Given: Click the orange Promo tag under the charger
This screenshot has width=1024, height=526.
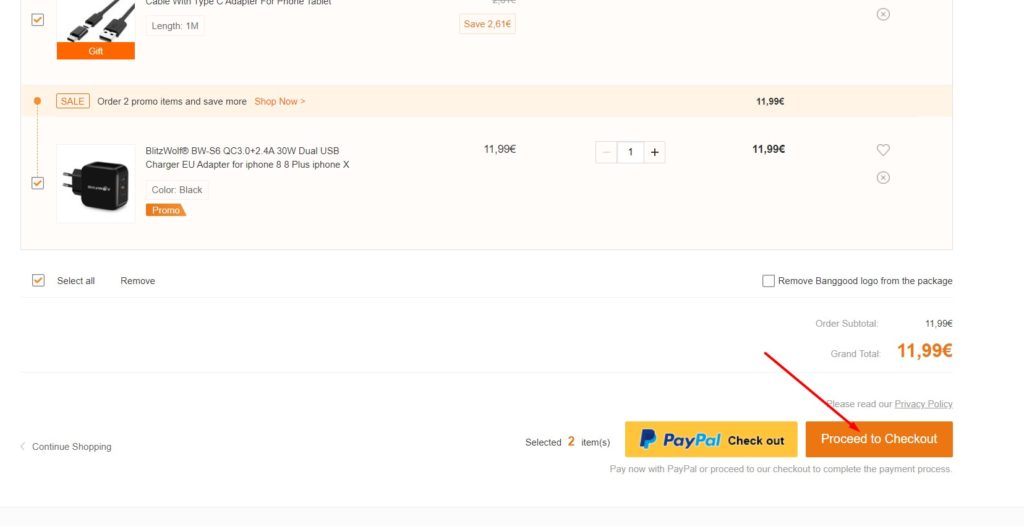Looking at the screenshot, I should 165,210.
